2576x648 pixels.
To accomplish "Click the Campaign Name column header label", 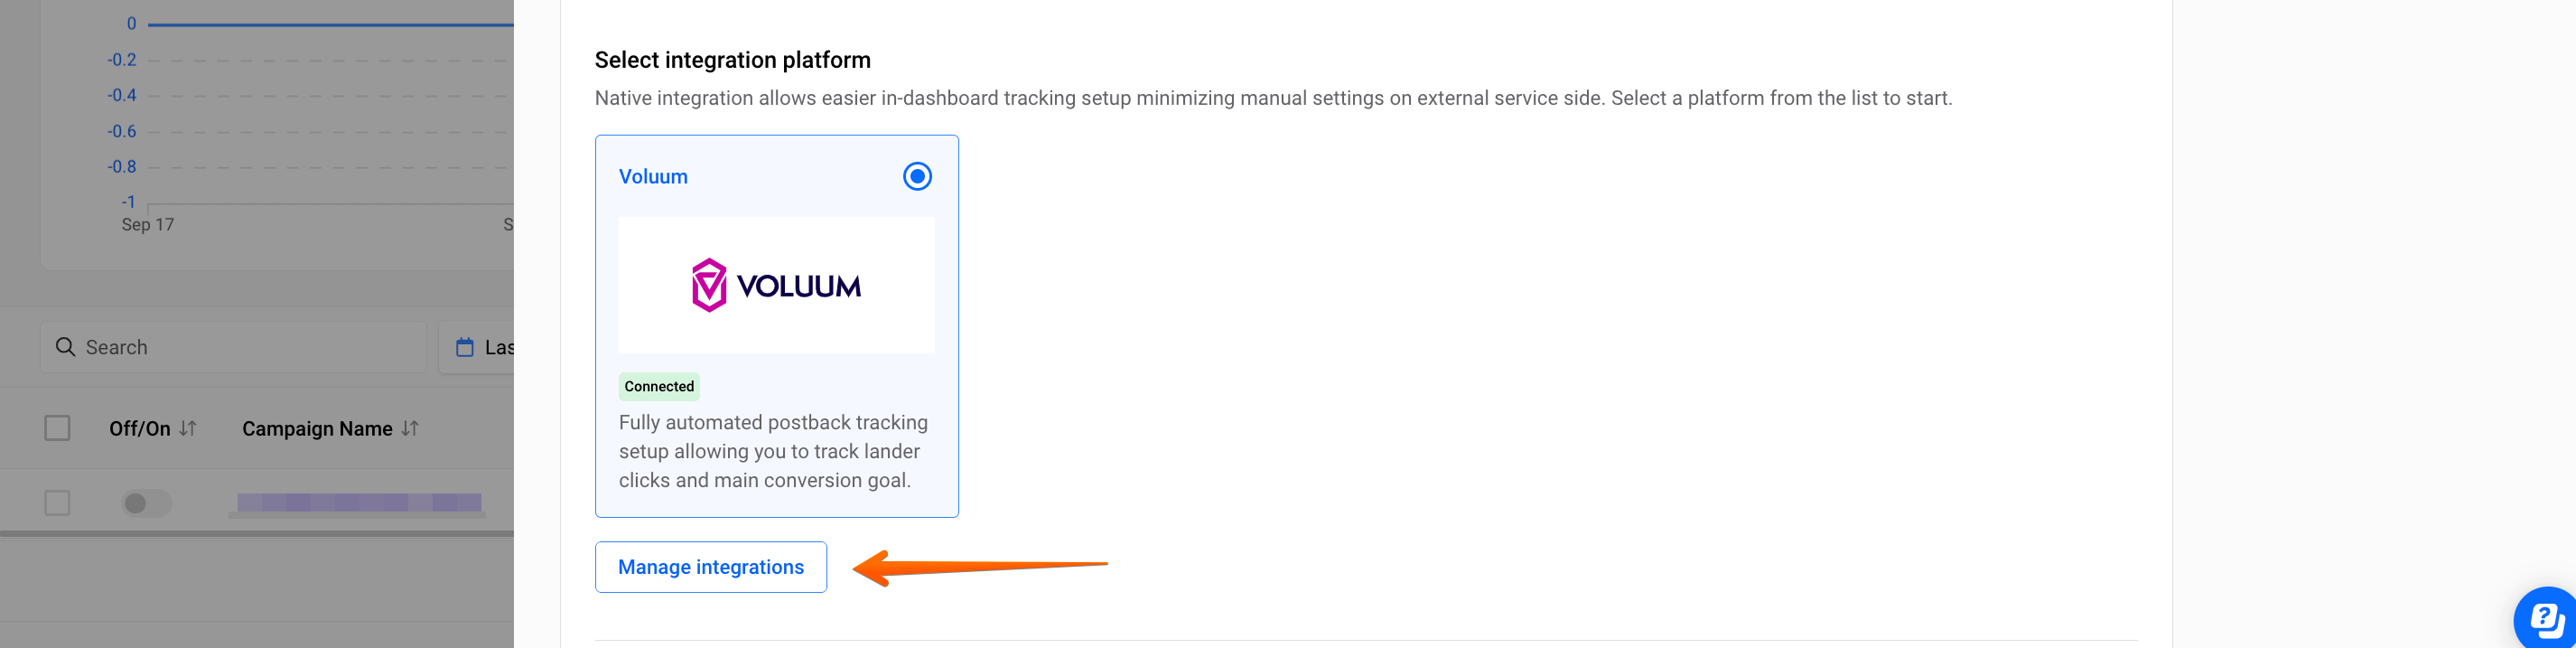I will coord(317,428).
